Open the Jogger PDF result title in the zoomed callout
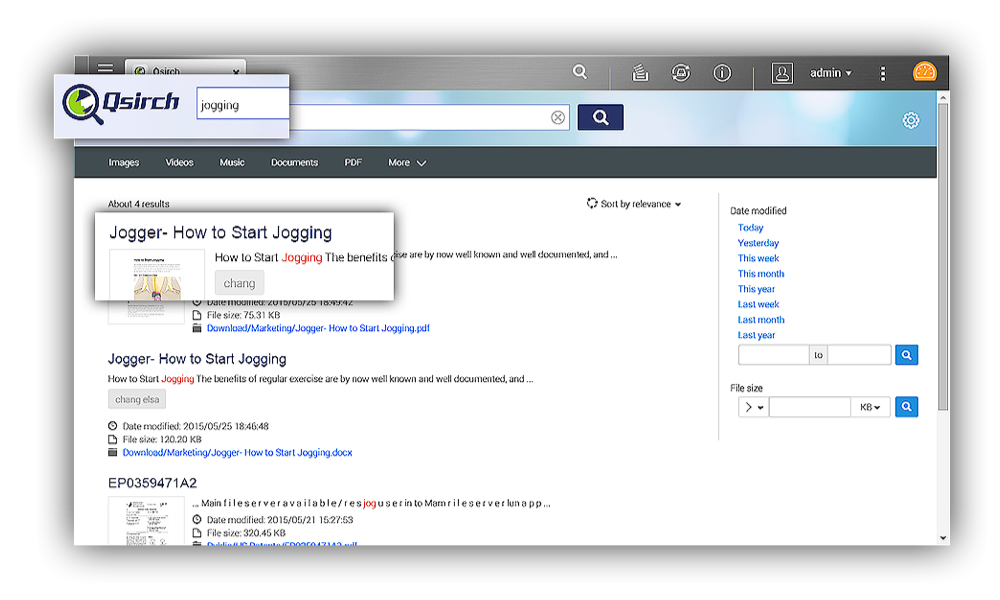The height and width of the screenshot is (600, 1000). tap(221, 233)
